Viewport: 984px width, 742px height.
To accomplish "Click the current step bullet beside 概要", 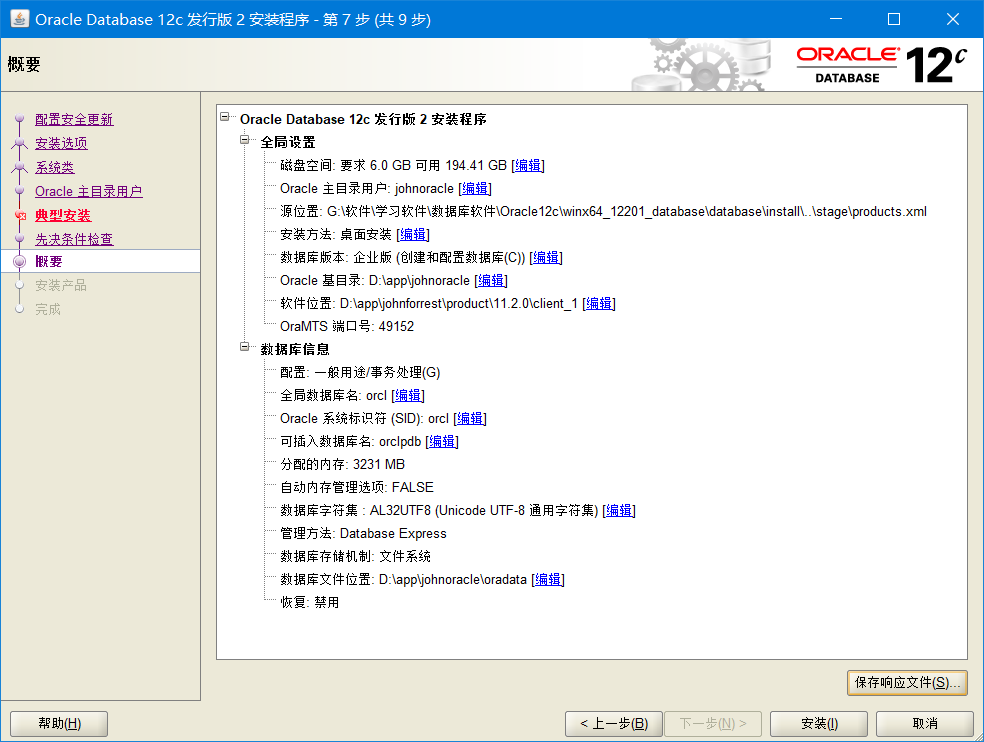I will (19, 261).
